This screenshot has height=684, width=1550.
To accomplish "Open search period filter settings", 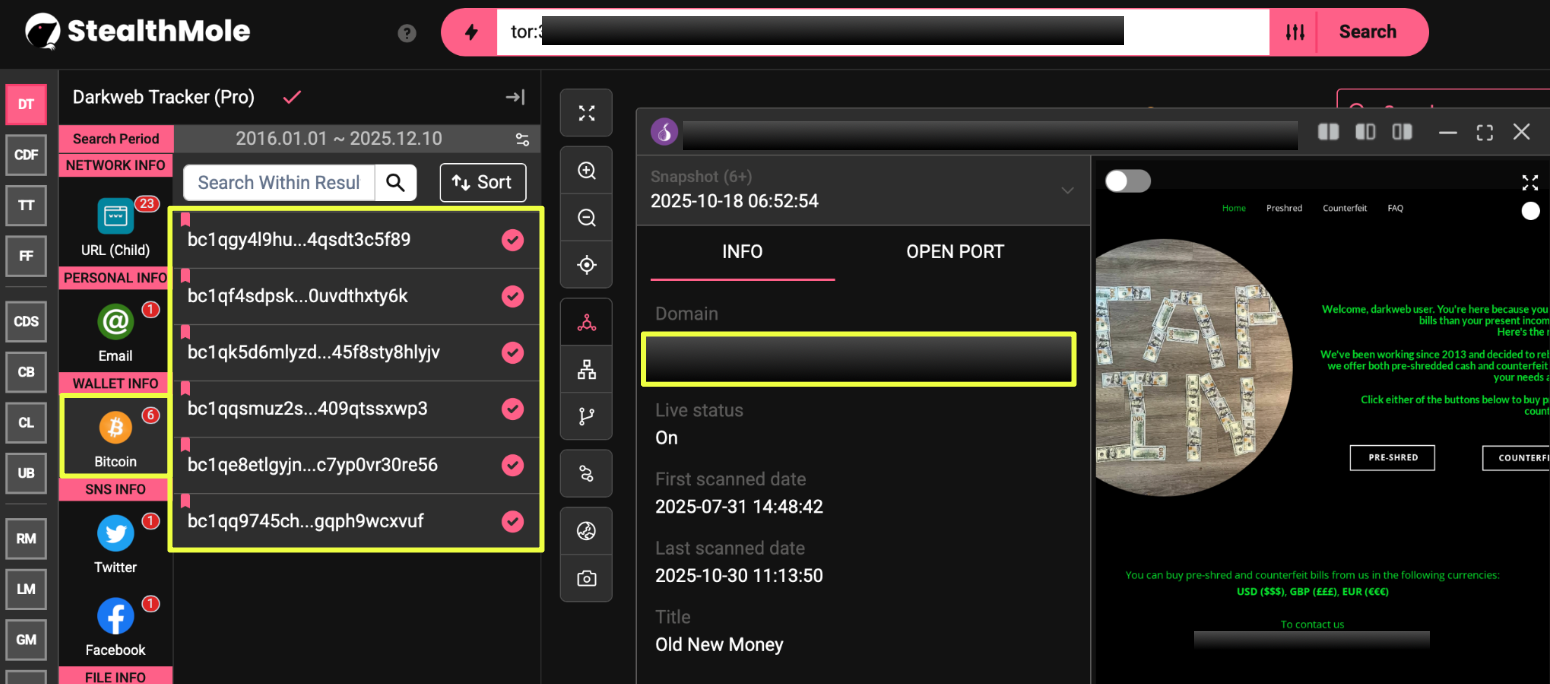I will (x=522, y=139).
